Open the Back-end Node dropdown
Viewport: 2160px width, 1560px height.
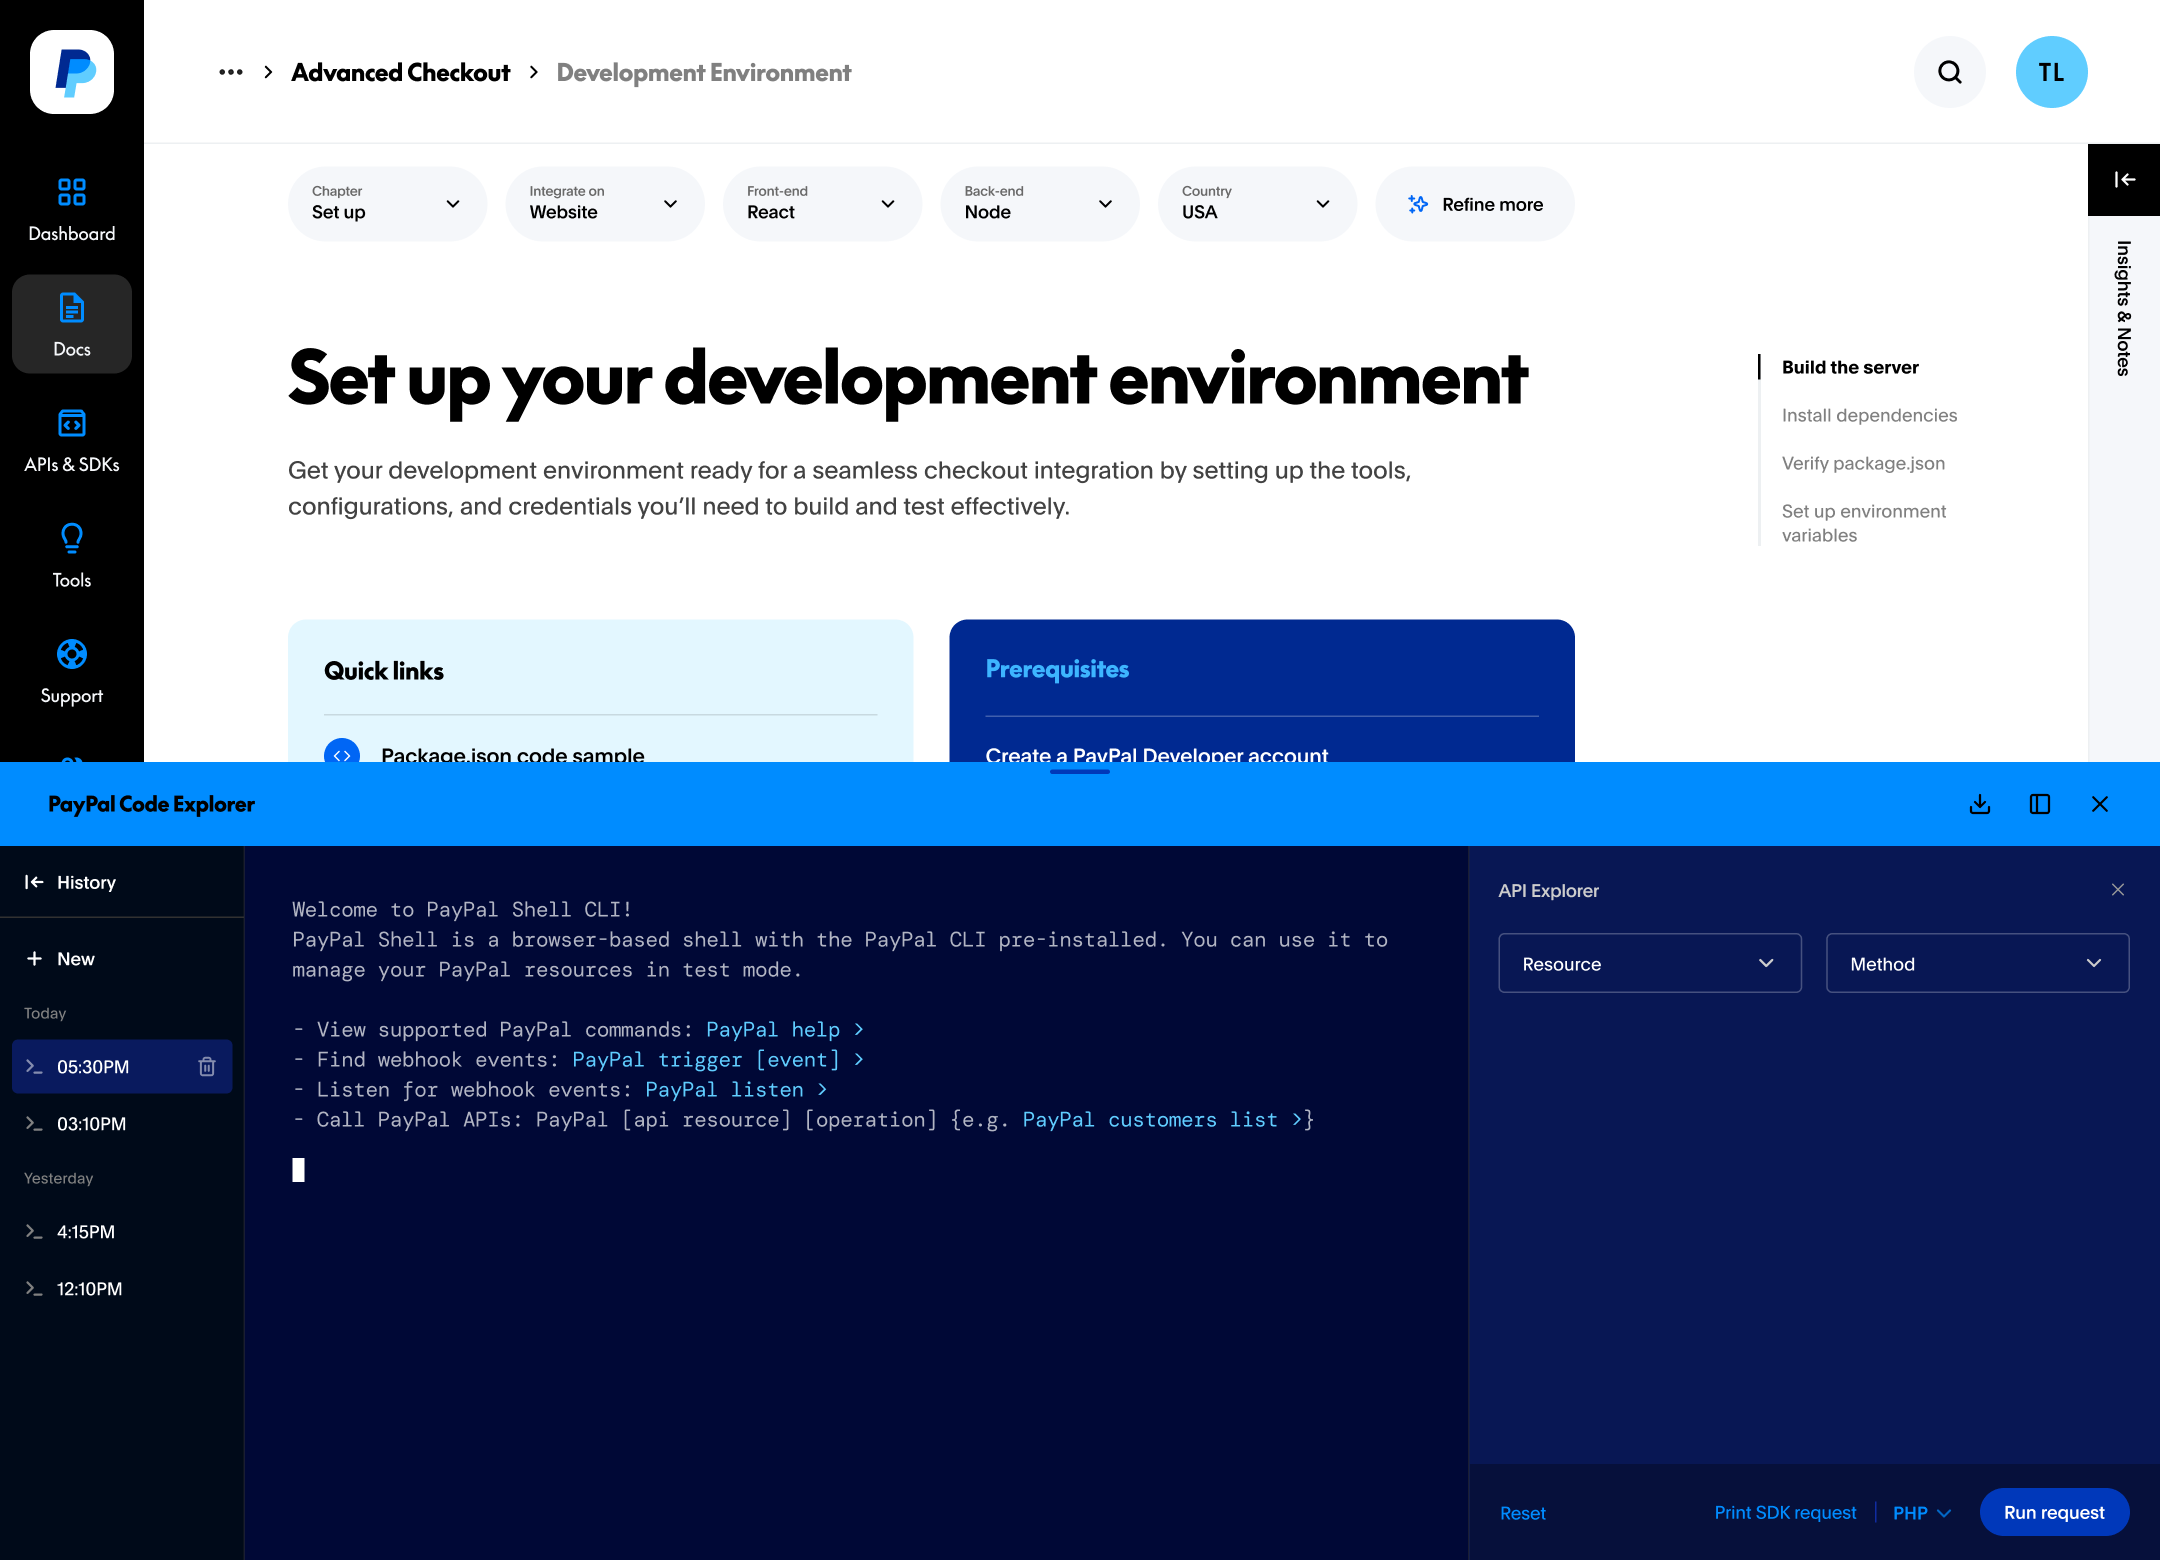pyautogui.click(x=1038, y=204)
